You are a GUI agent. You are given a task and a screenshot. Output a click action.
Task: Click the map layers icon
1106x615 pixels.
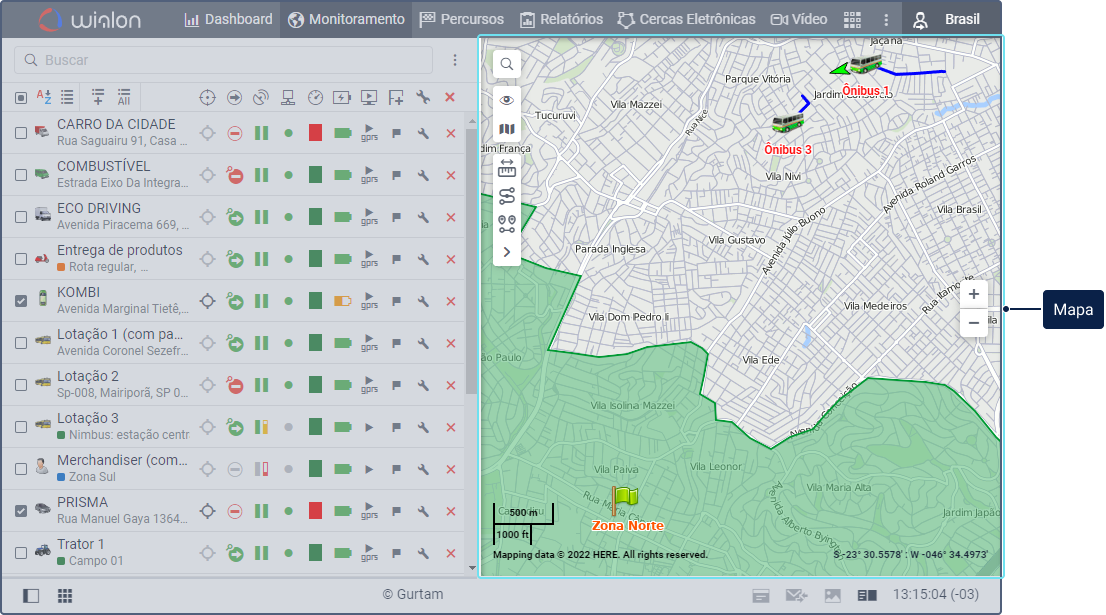coord(507,129)
